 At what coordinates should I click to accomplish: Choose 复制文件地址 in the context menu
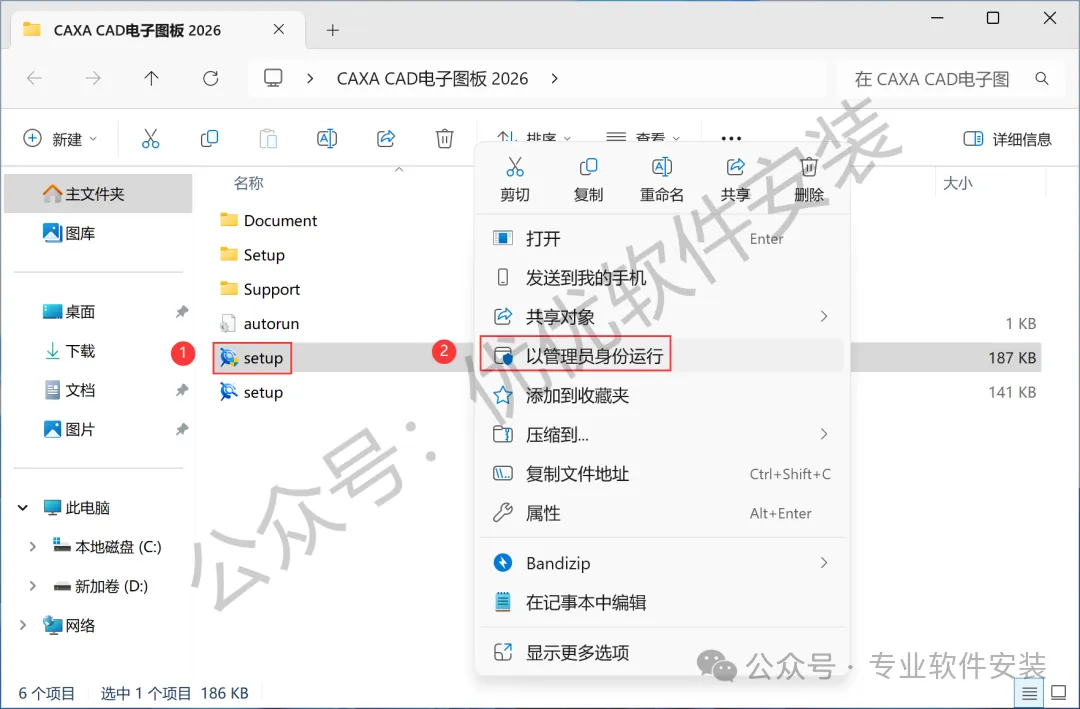pos(662,474)
